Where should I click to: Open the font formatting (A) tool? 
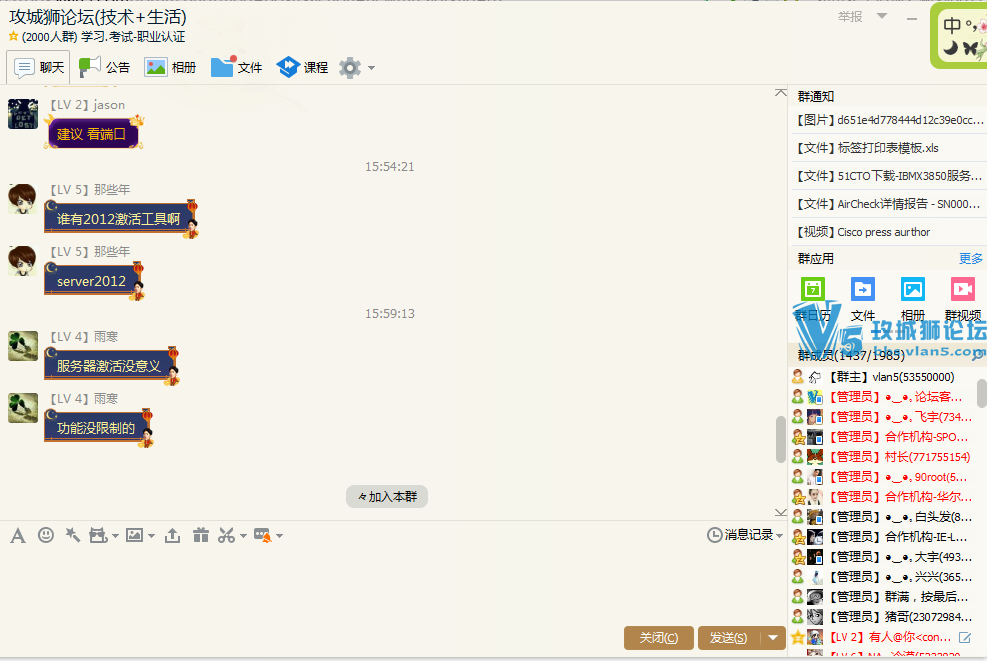click(x=17, y=536)
